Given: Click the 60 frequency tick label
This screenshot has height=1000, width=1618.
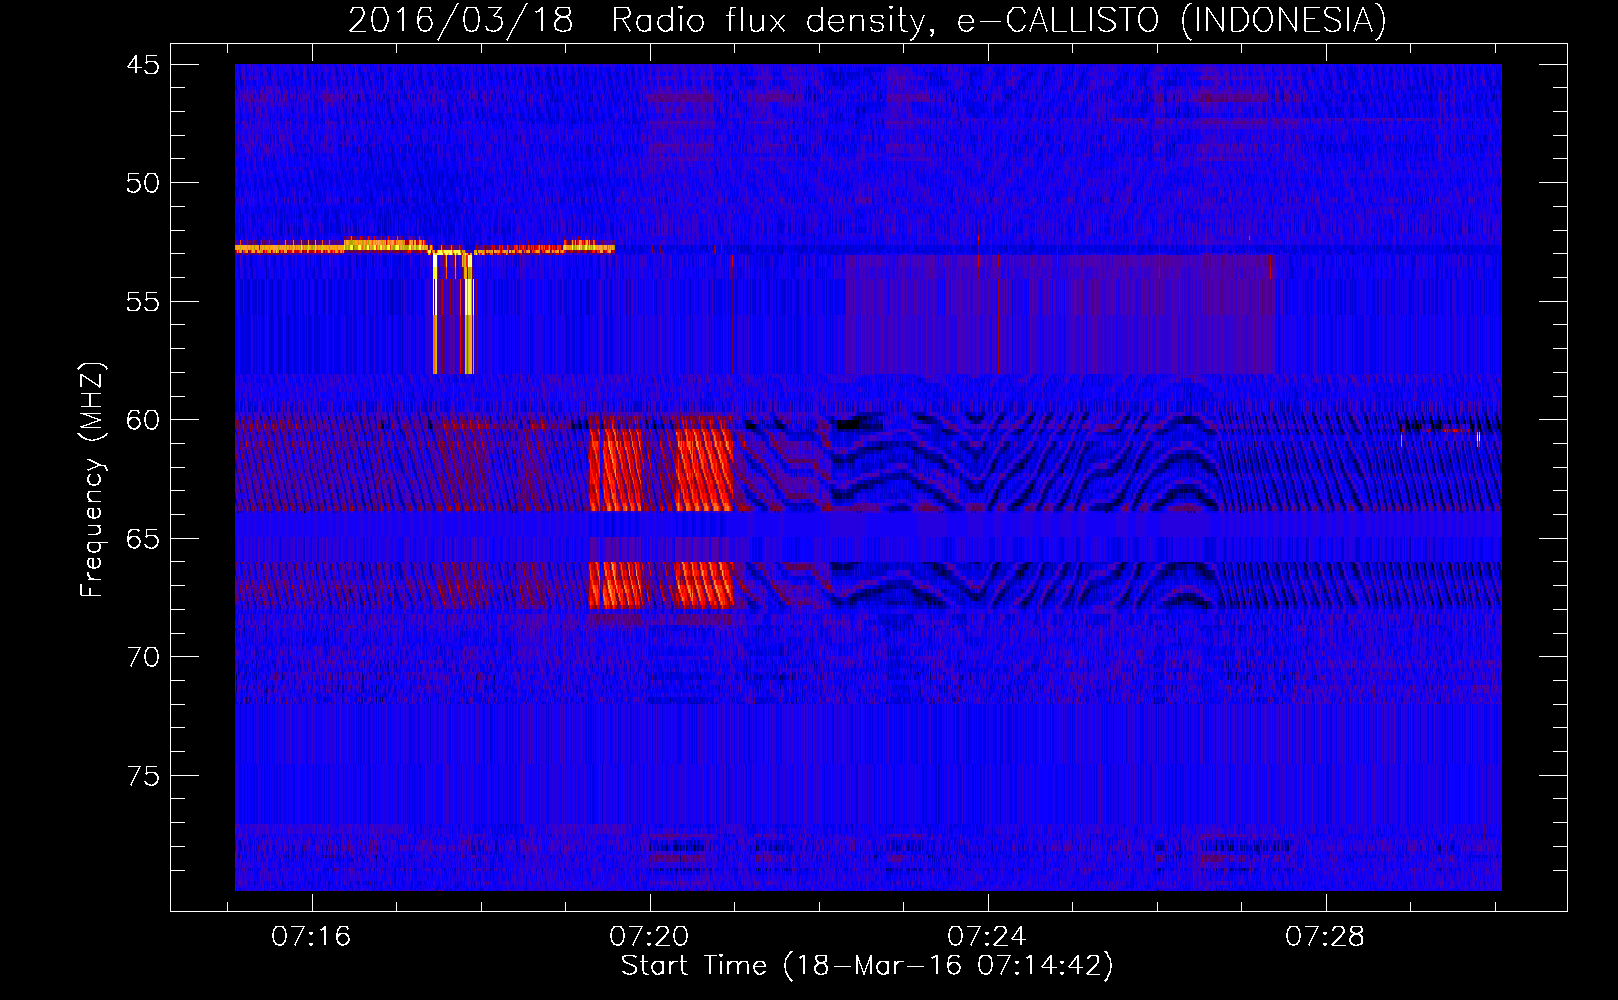Looking at the screenshot, I should click(x=143, y=420).
